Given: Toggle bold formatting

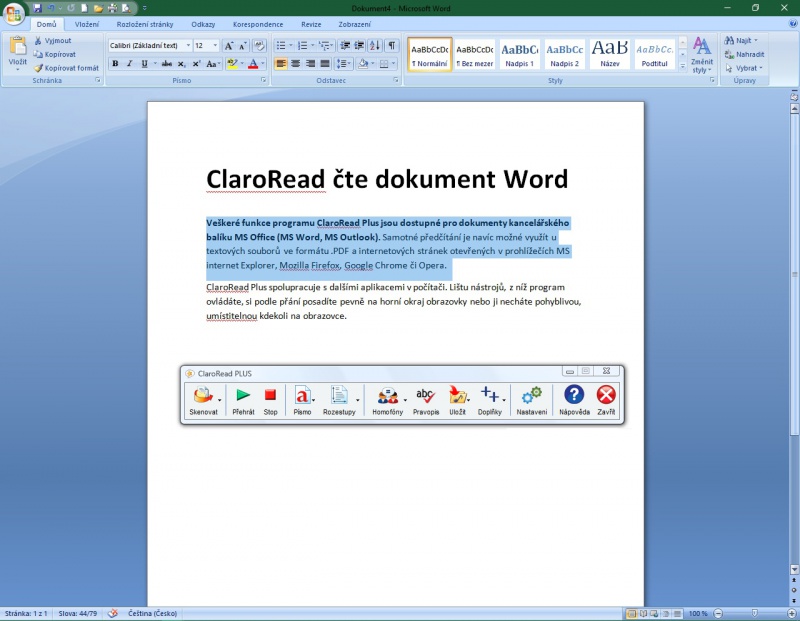Looking at the screenshot, I should (x=115, y=64).
